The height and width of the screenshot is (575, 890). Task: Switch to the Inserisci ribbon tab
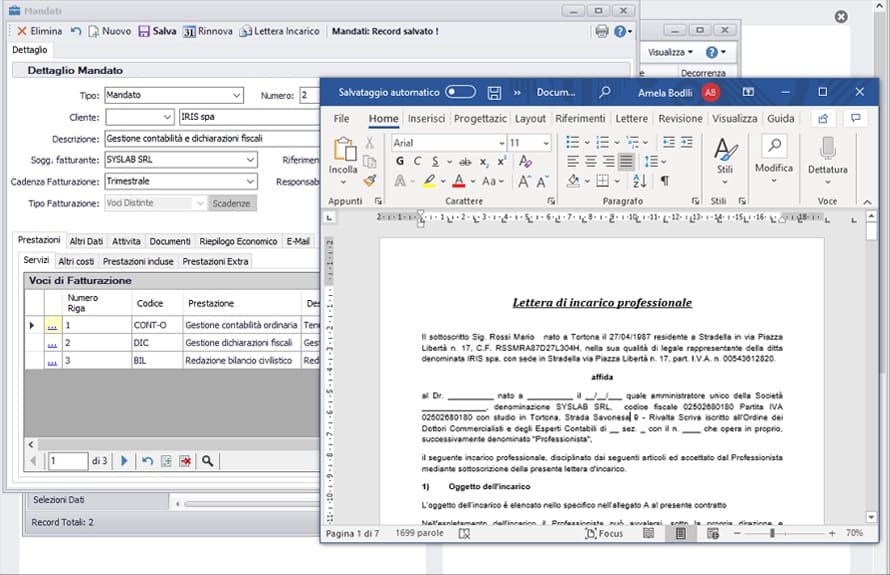coord(426,118)
